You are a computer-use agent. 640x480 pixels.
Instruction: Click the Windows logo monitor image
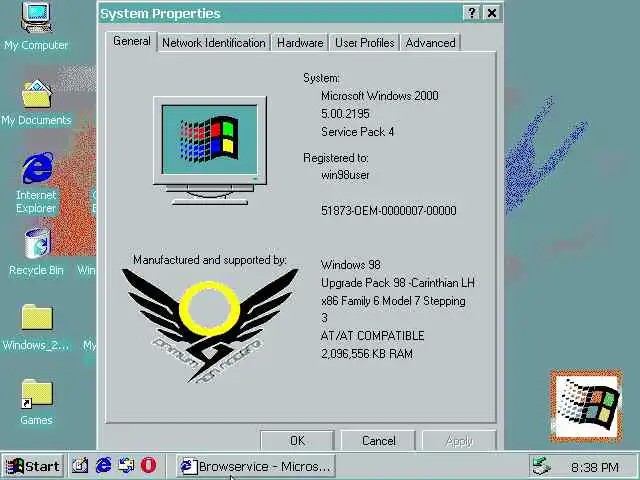pyautogui.click(x=210, y=151)
